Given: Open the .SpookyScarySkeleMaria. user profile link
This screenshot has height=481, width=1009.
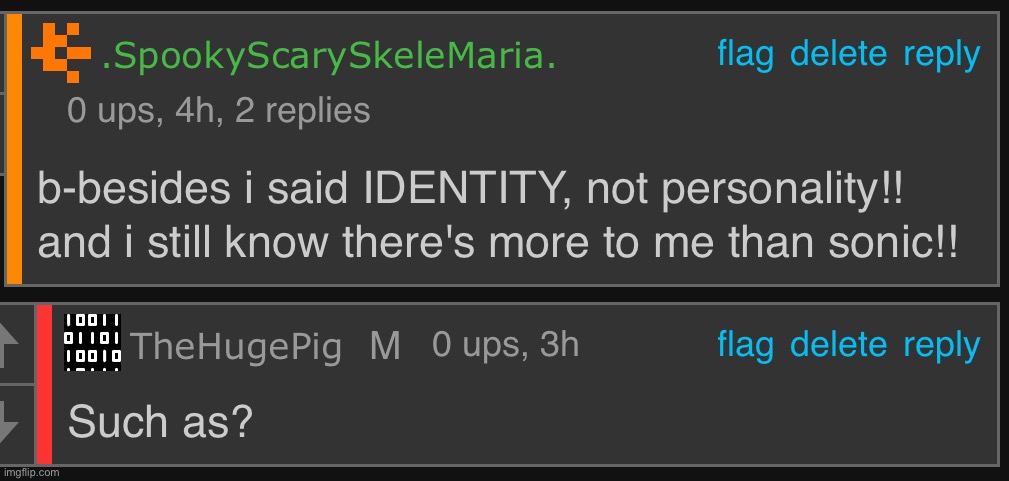Looking at the screenshot, I should tap(329, 58).
